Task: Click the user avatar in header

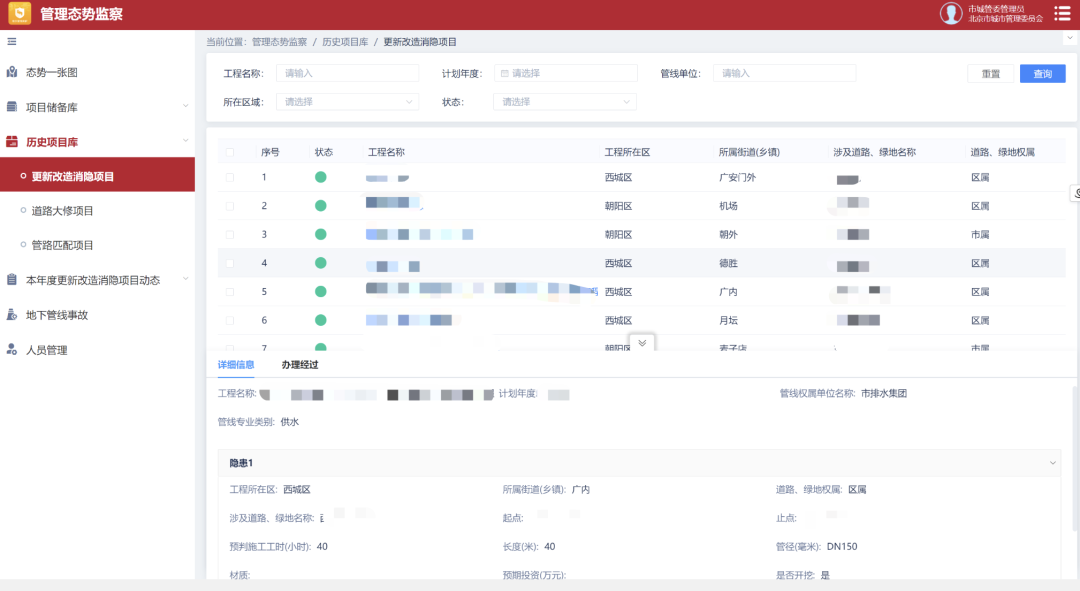Action: (x=950, y=13)
